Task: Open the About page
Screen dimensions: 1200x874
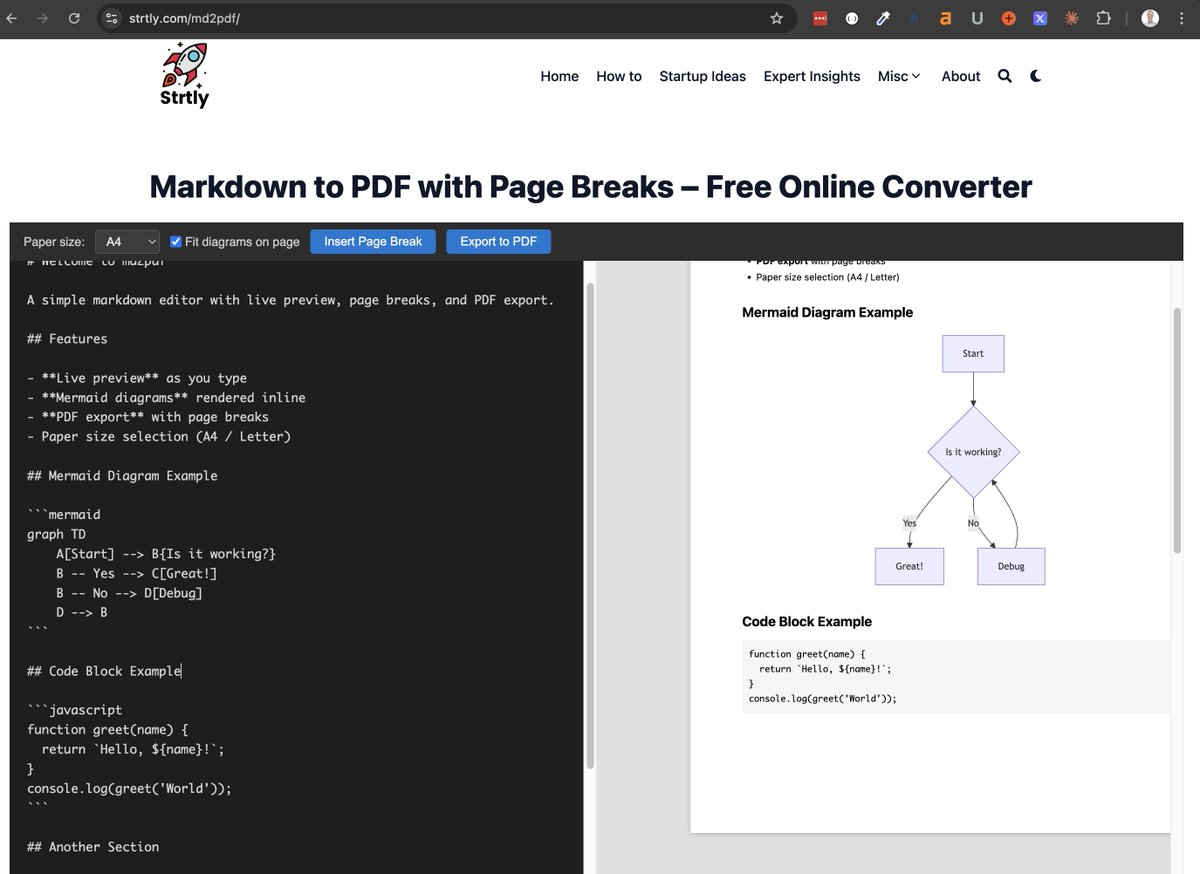Action: [x=961, y=76]
